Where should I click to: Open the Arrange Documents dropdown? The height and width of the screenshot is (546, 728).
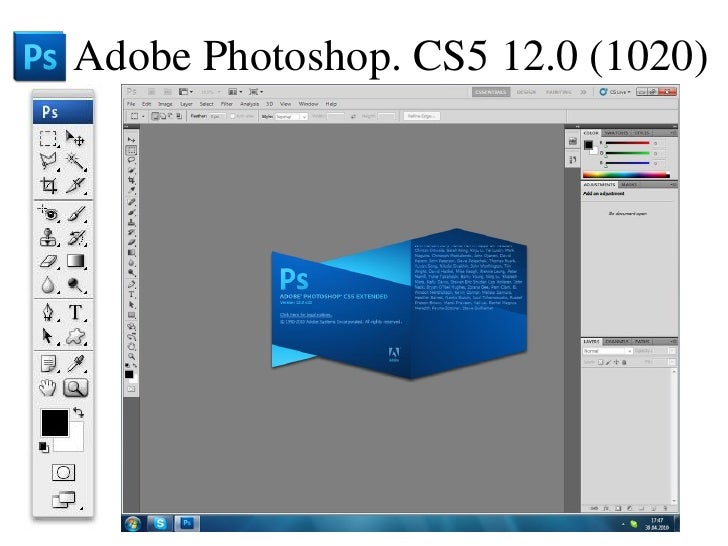235,92
